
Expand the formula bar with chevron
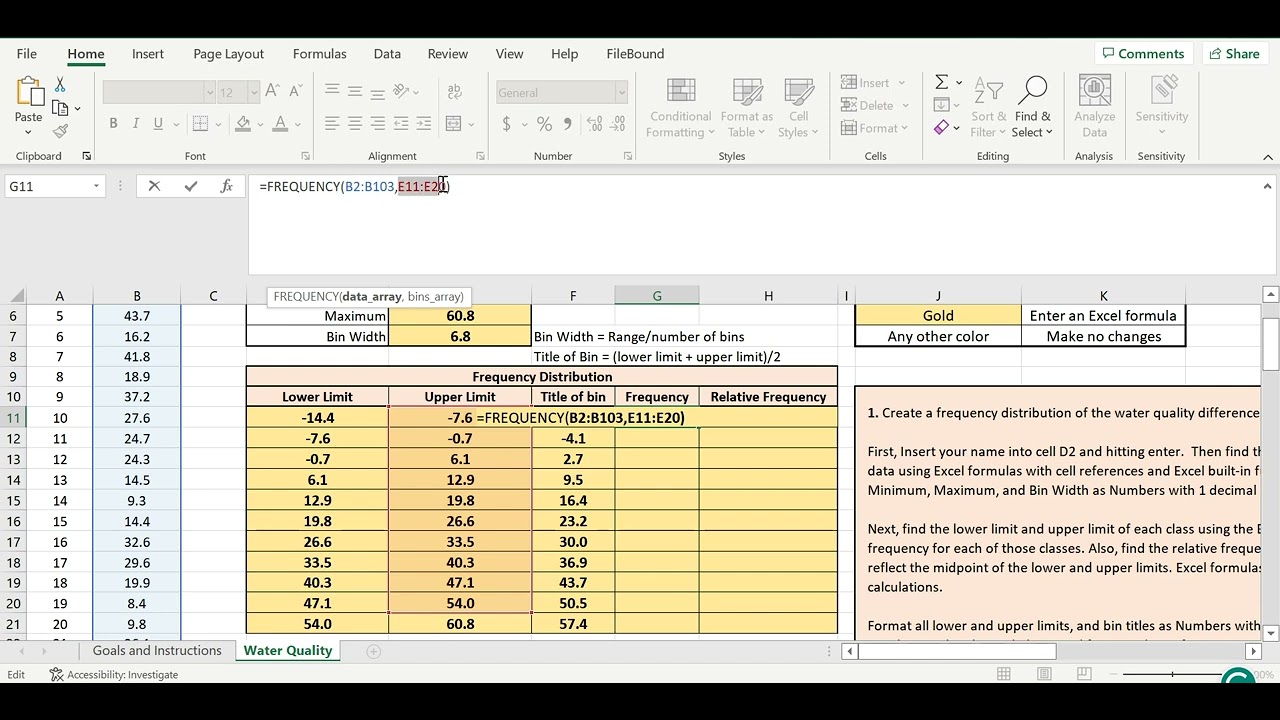(x=1267, y=186)
